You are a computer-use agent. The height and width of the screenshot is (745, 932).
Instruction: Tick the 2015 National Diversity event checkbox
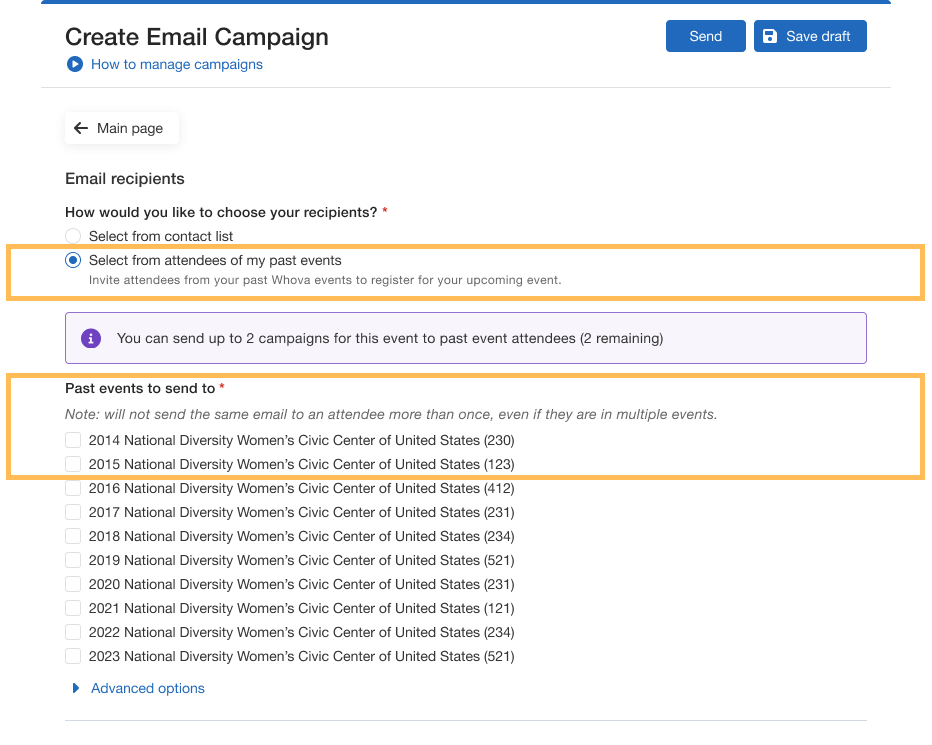click(x=73, y=465)
